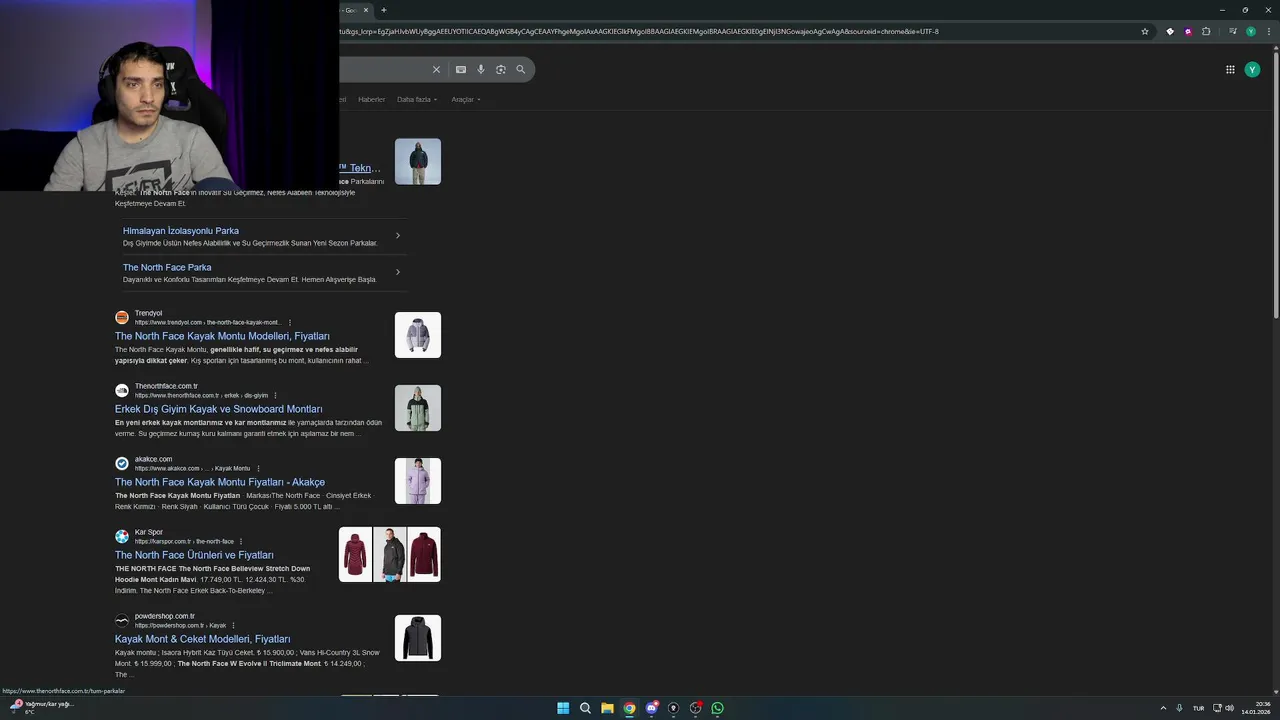This screenshot has width=1280, height=720.
Task: Start voice search with microphone icon
Action: coord(481,69)
